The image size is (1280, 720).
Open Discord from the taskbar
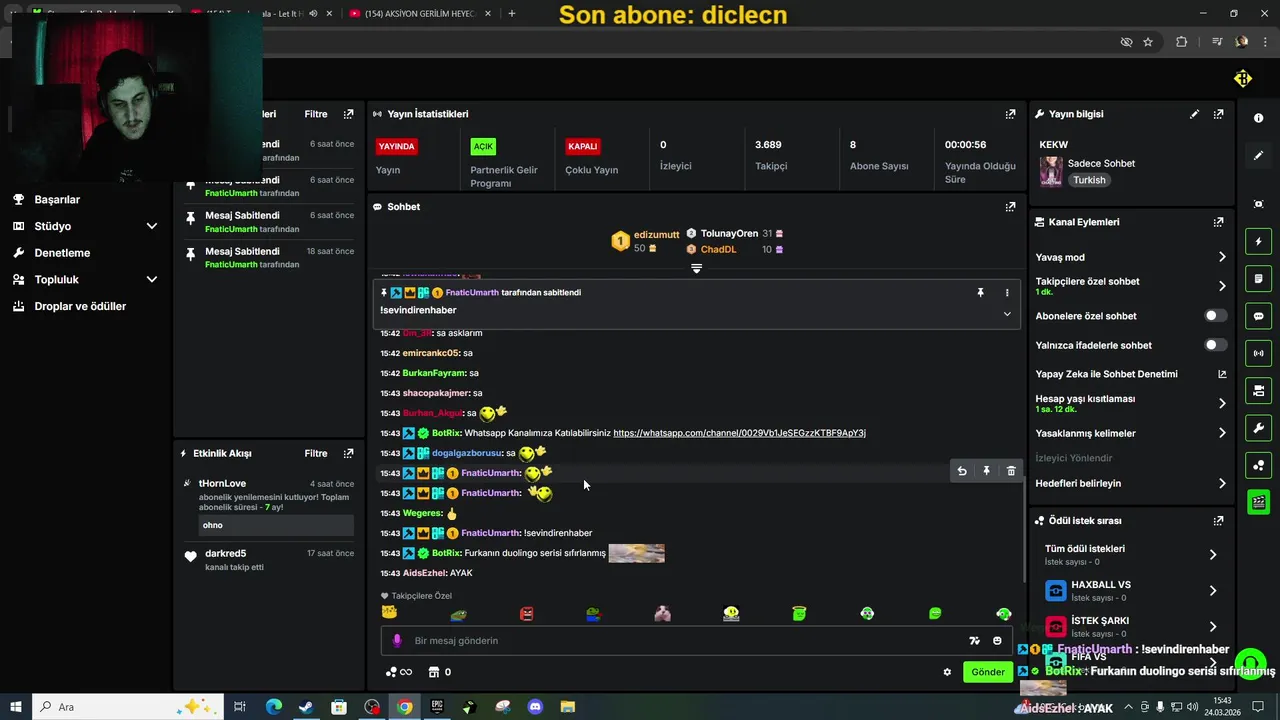[535, 707]
